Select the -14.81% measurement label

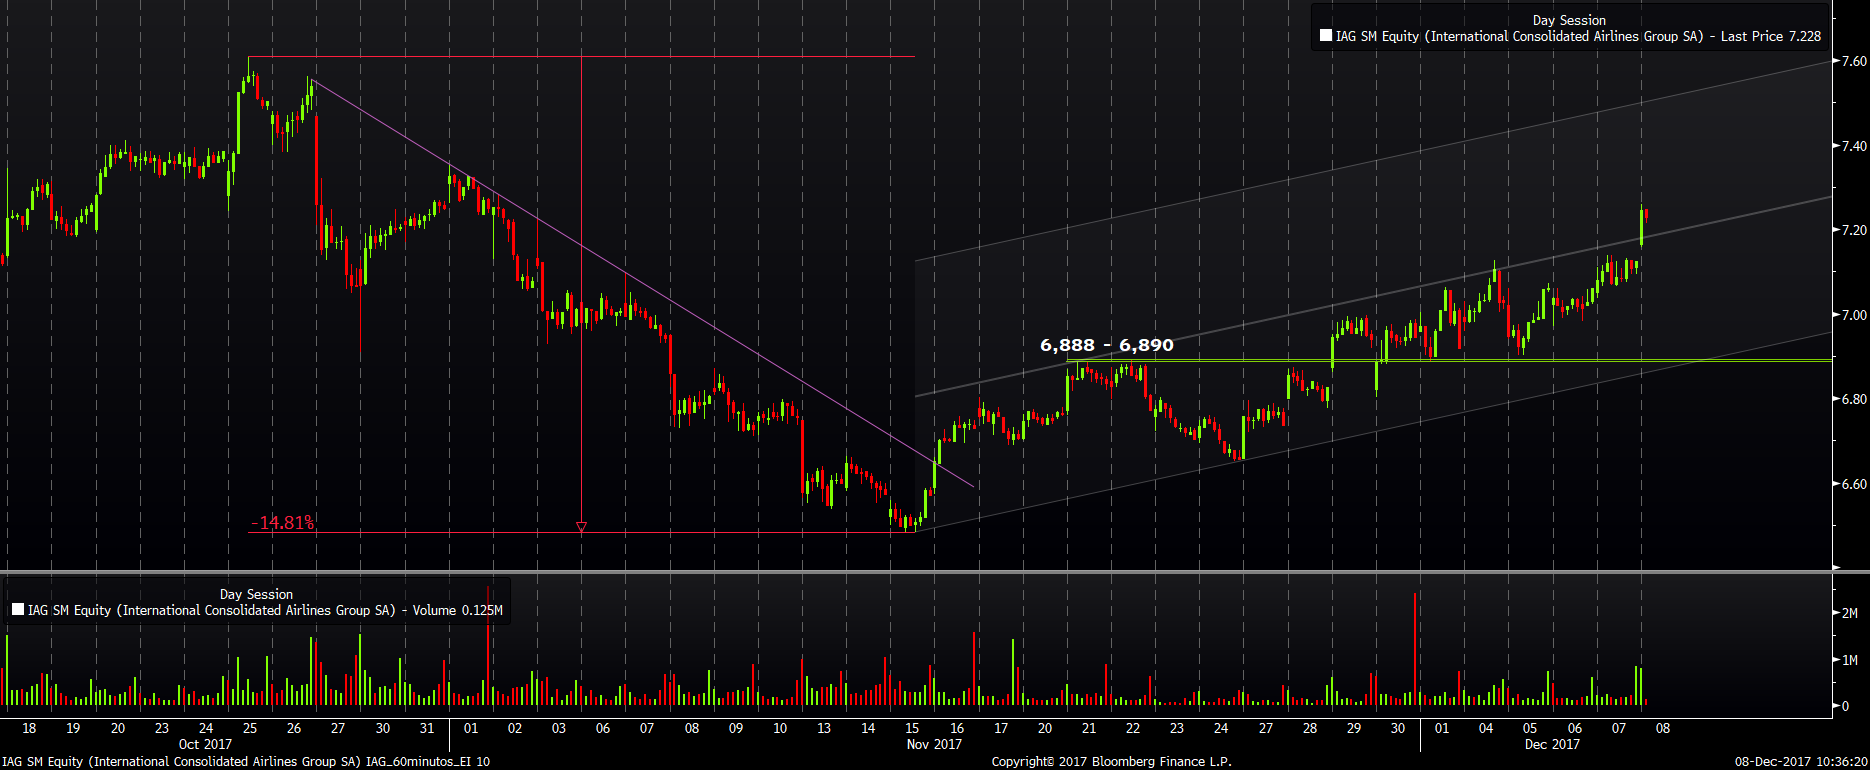[x=282, y=522]
